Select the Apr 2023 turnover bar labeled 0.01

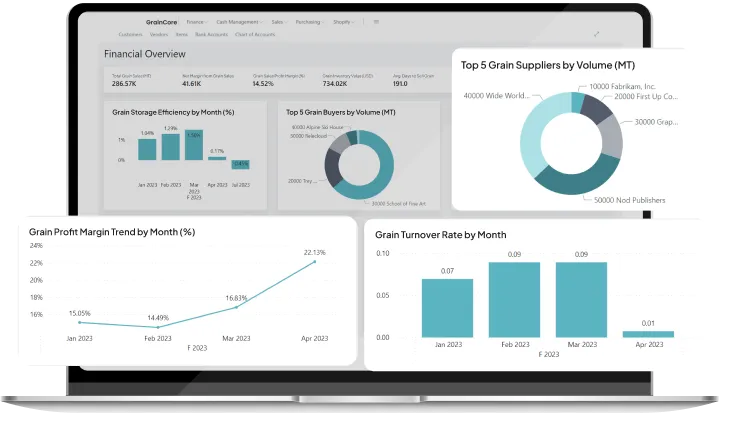point(648,334)
